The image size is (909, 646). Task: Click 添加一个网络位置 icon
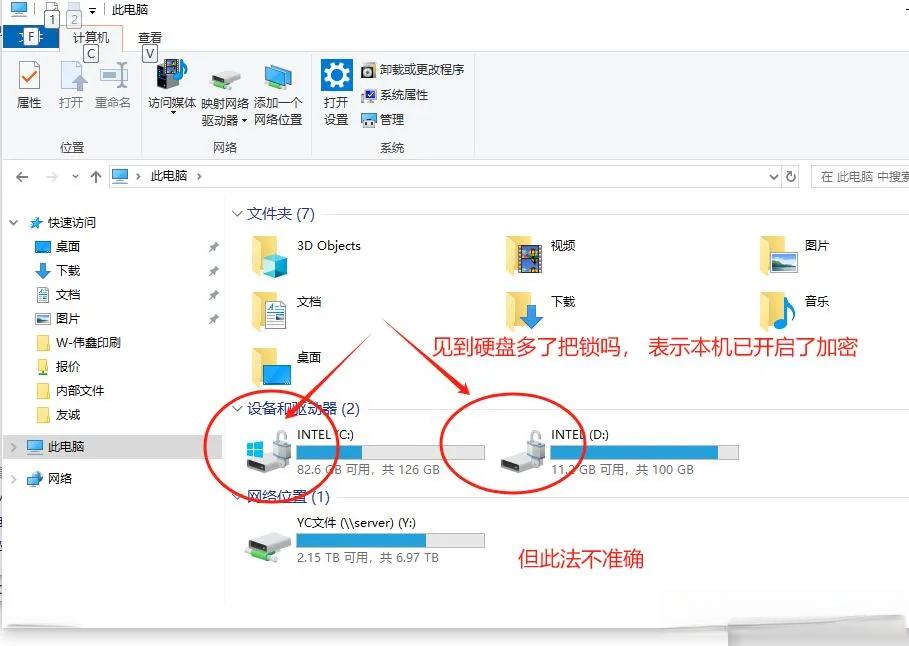(278, 79)
